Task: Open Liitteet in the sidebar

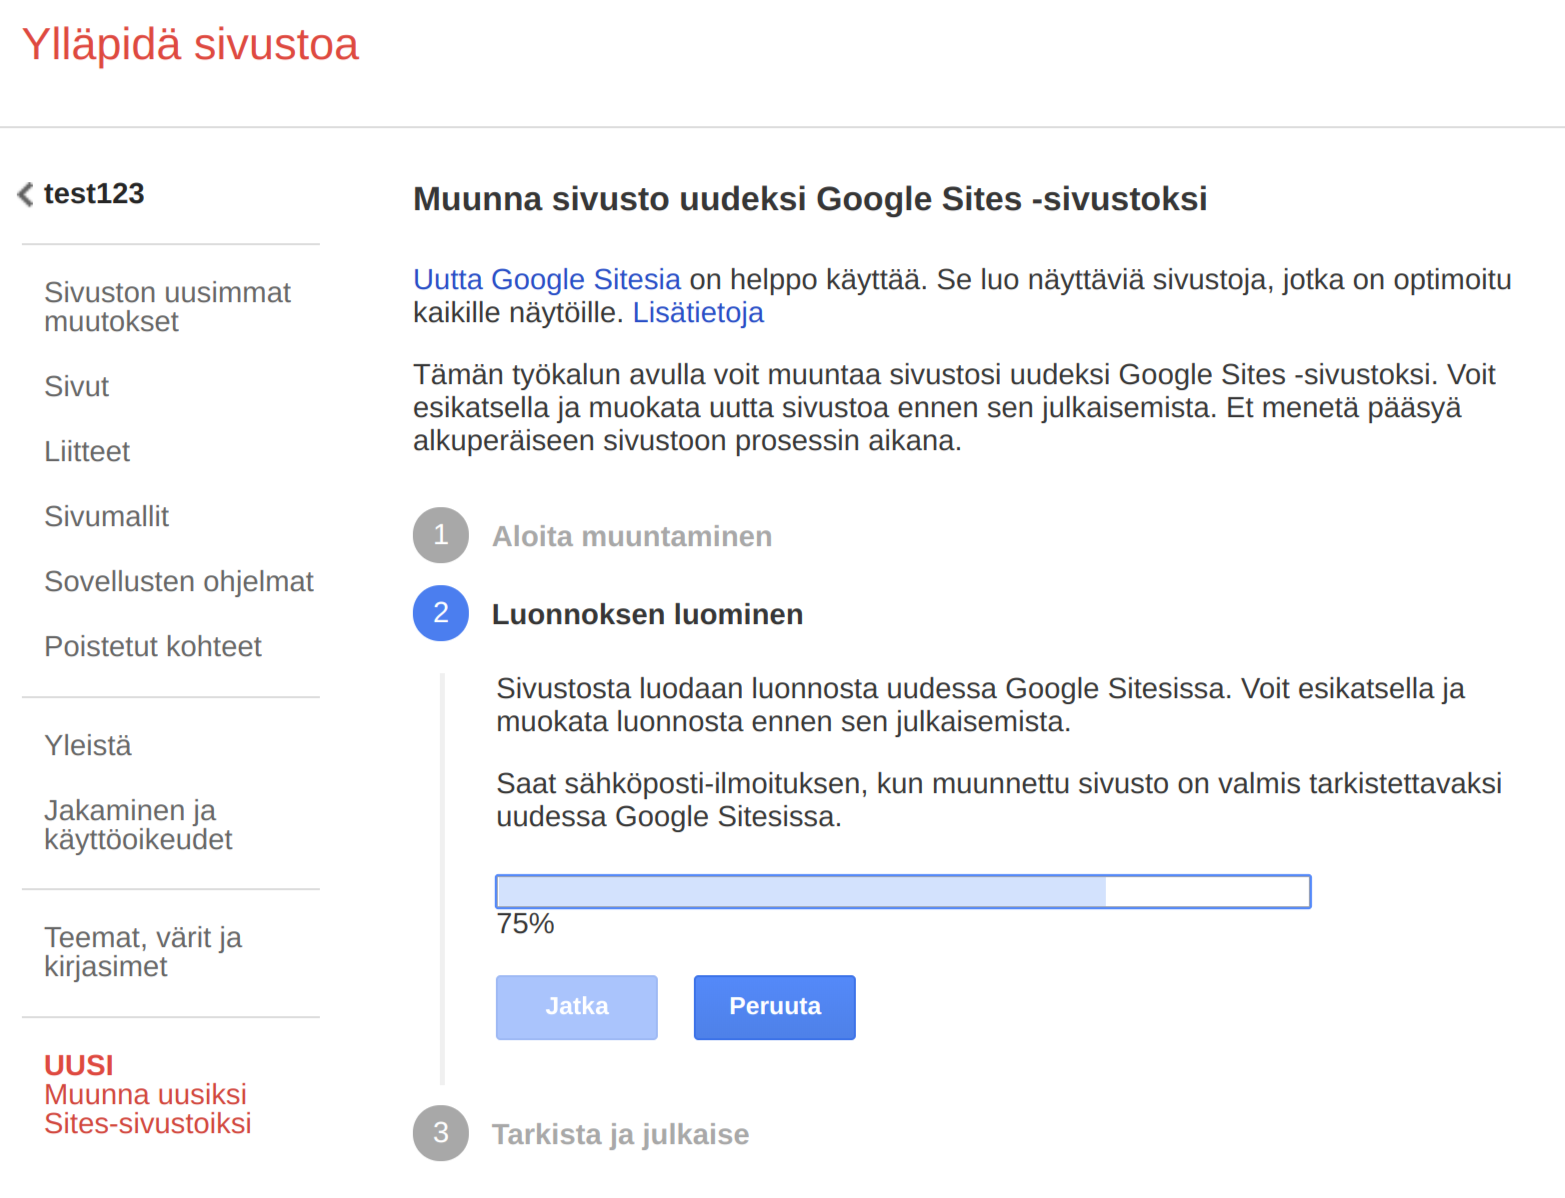Action: [x=87, y=451]
